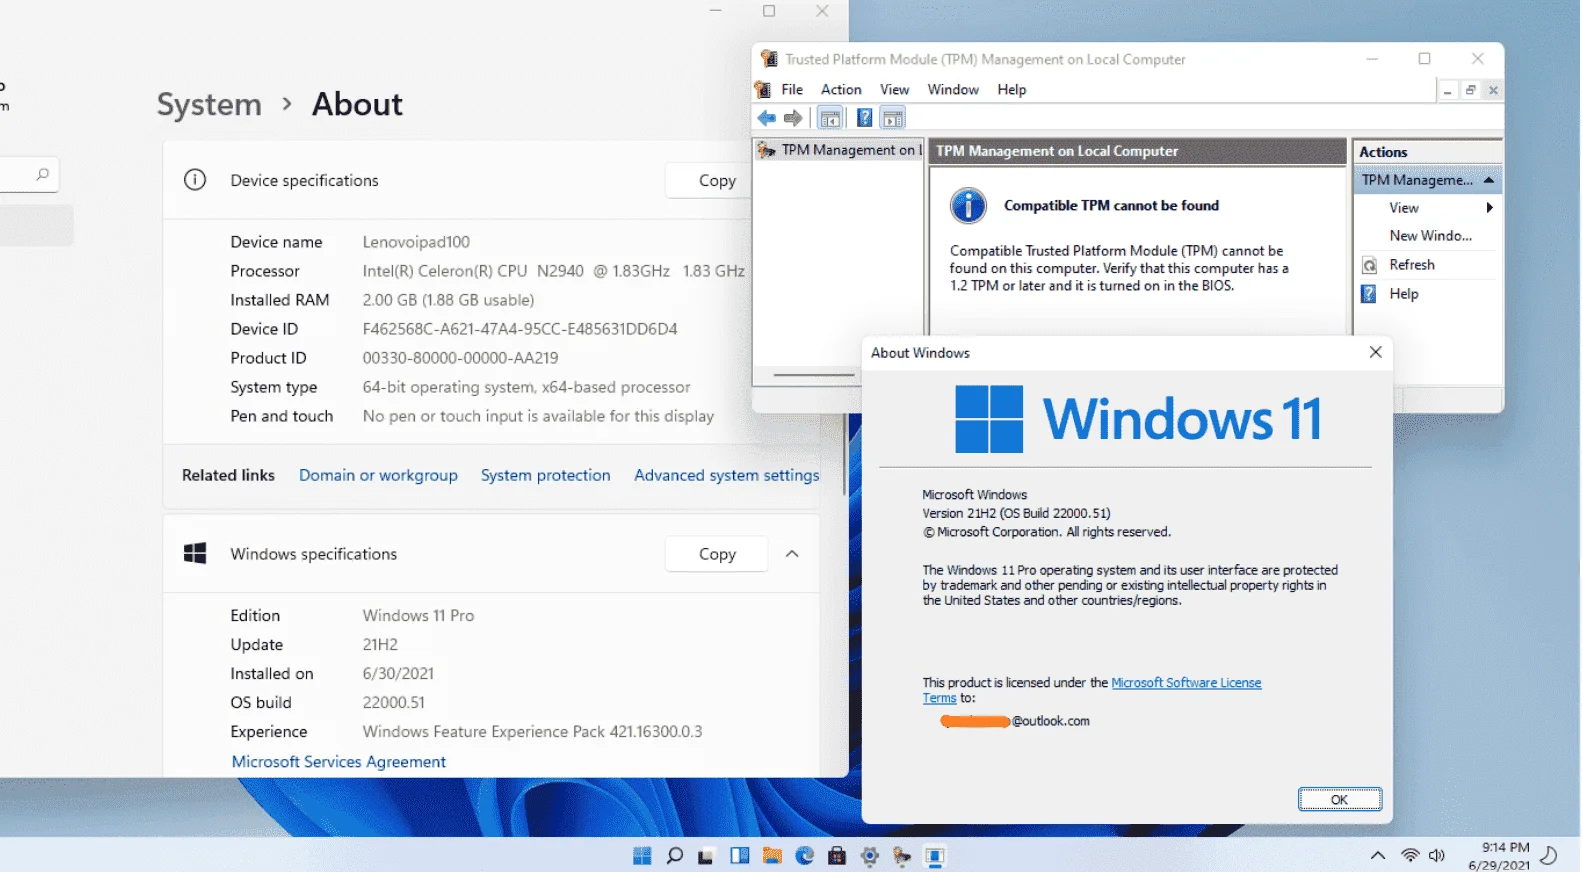Click the Forward arrow in TPM toolbar
Image resolution: width=1582 pixels, height=872 pixels.
click(x=793, y=118)
